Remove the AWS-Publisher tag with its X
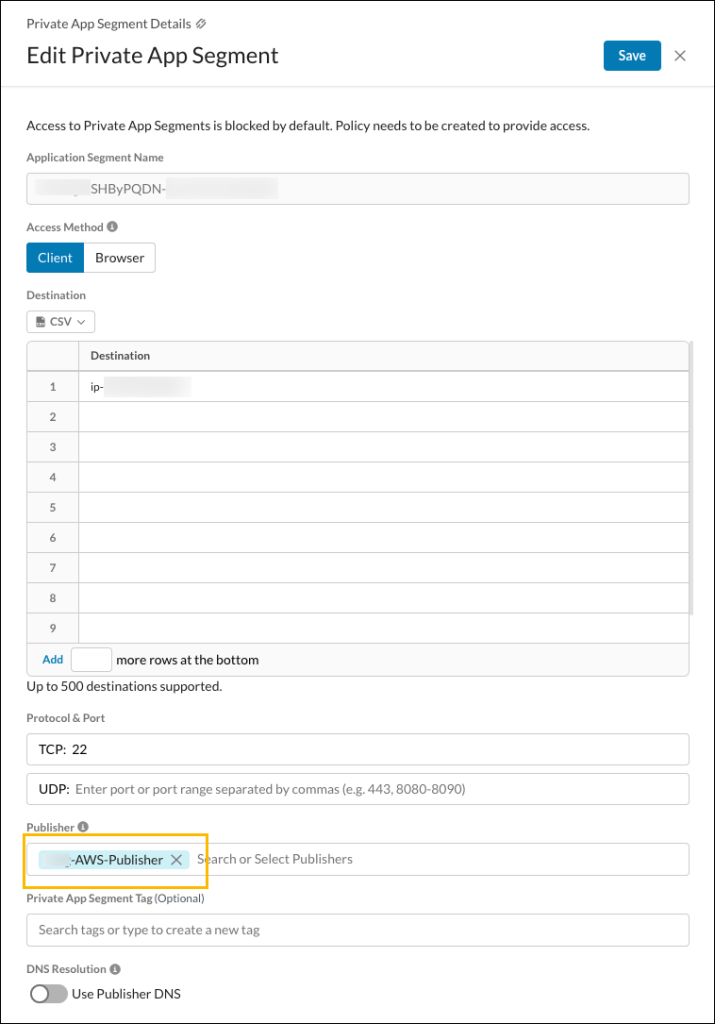 pyautogui.click(x=176, y=859)
